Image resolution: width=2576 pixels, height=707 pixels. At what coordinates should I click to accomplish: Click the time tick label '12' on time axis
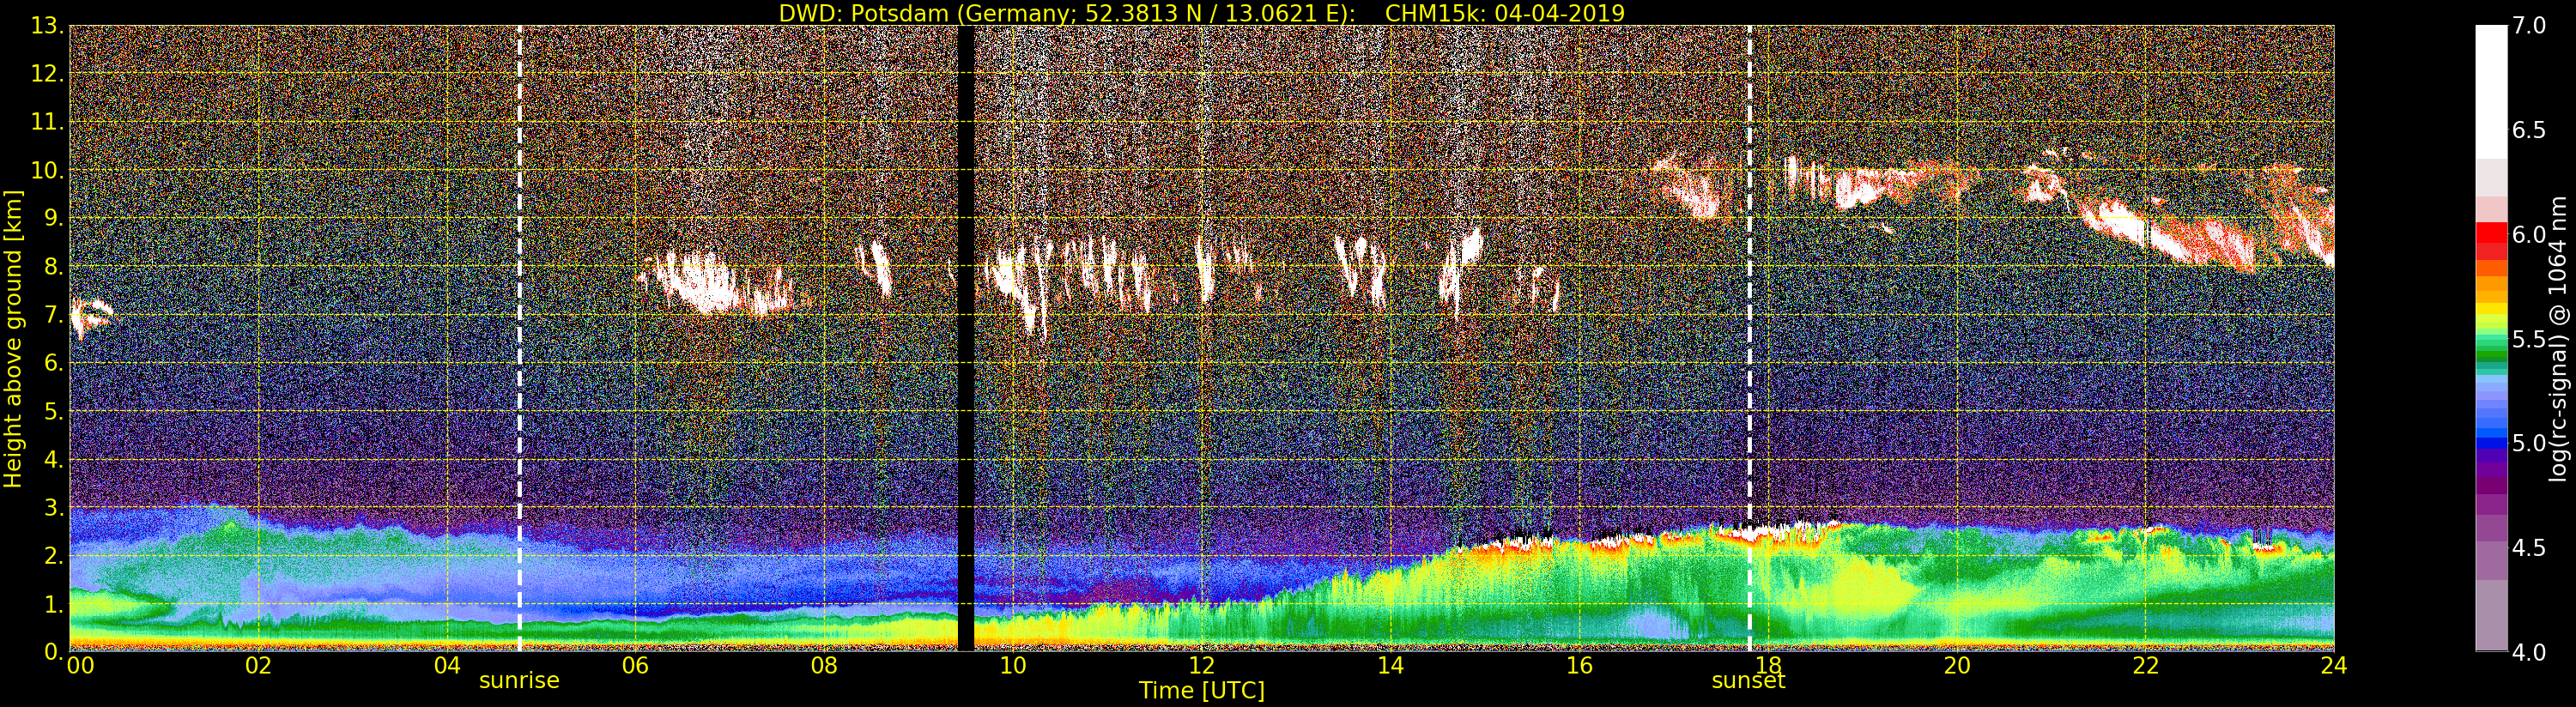click(1202, 666)
